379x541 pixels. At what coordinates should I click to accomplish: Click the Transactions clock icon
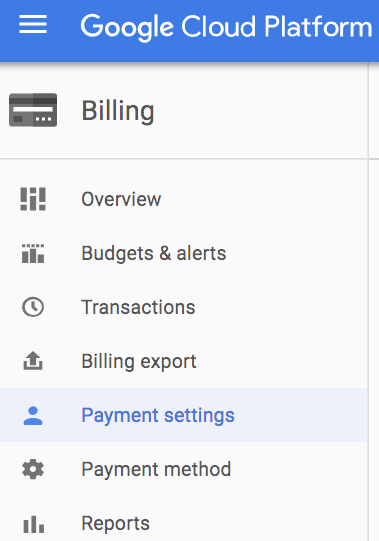coord(33,307)
